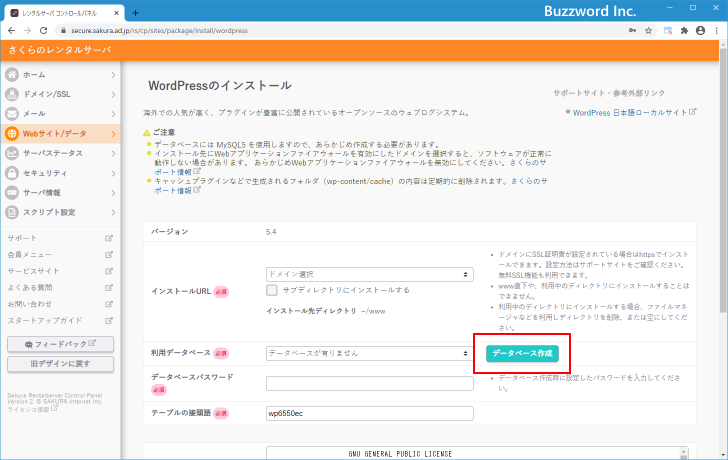Screen dimensions: 728x460
Task: Open the よくある質問 sidebar link
Action: pos(30,288)
